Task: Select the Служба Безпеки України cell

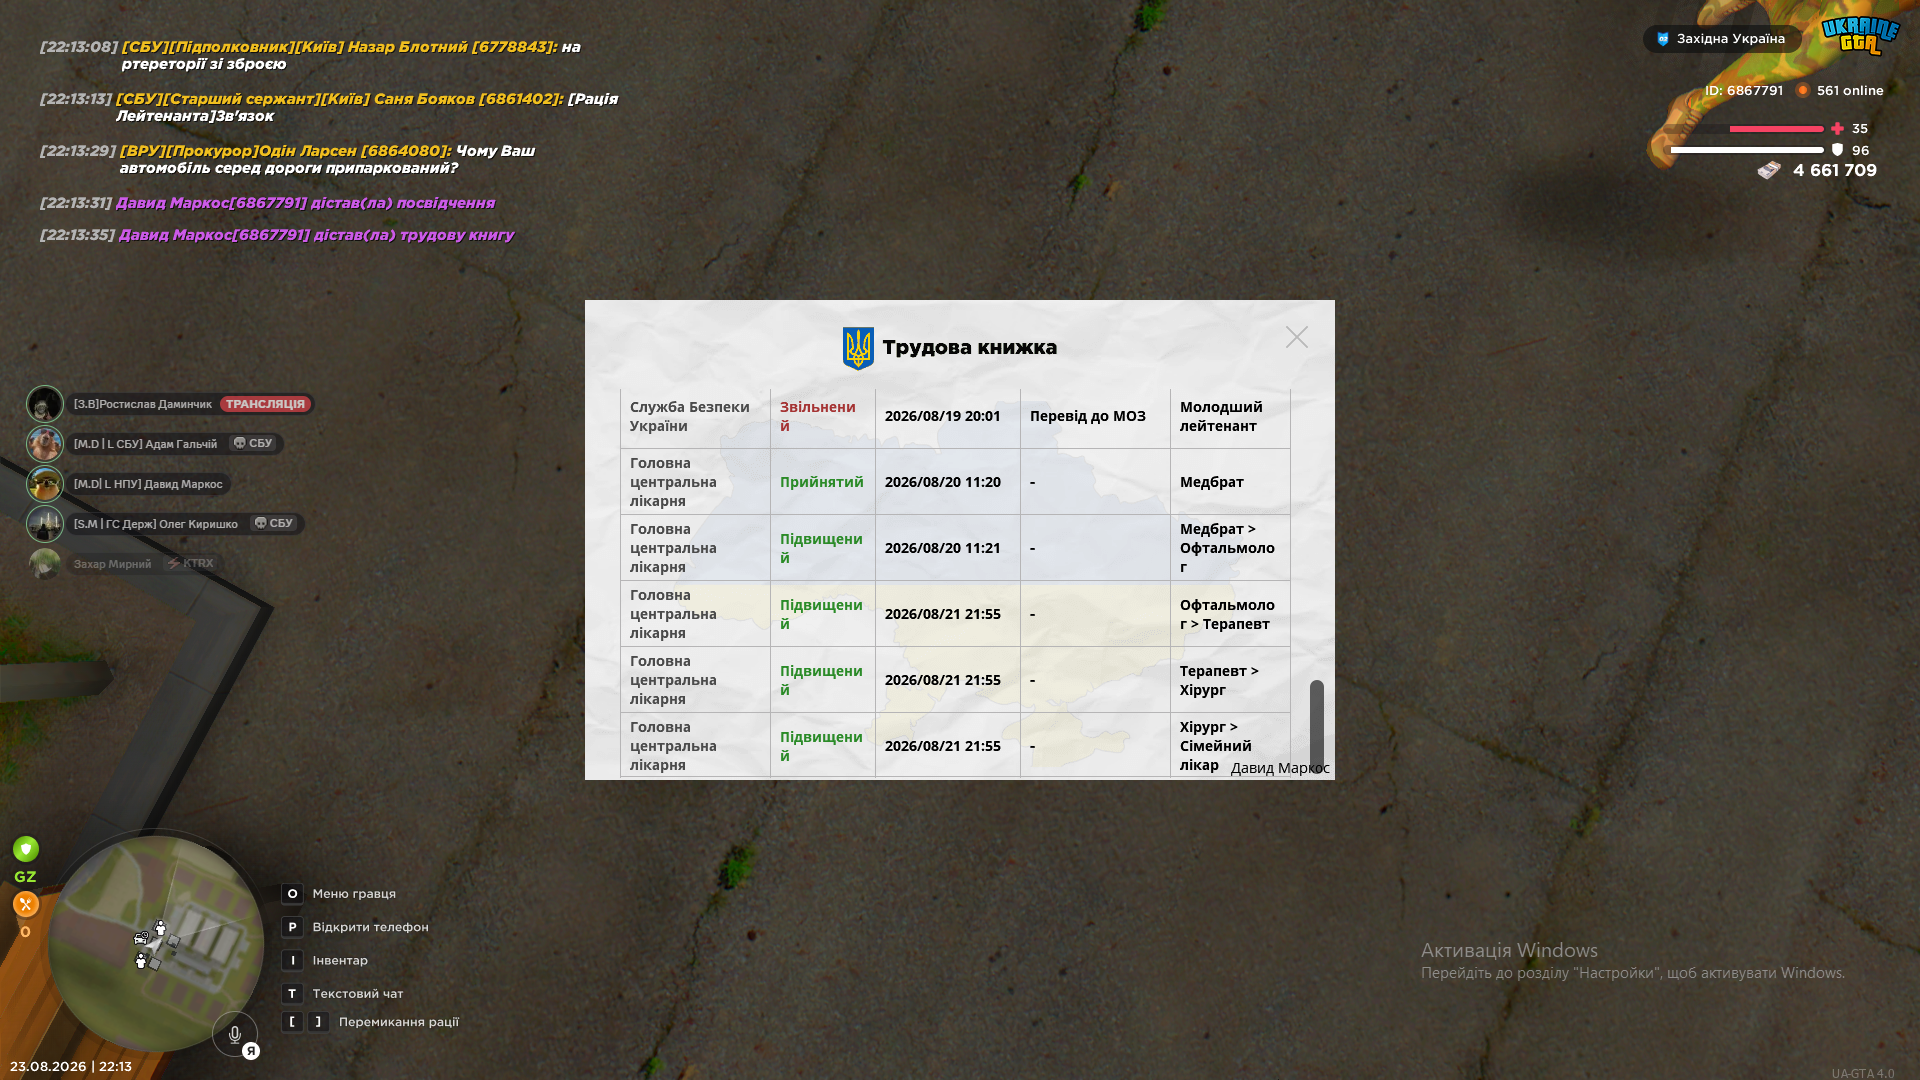Action: tap(695, 417)
